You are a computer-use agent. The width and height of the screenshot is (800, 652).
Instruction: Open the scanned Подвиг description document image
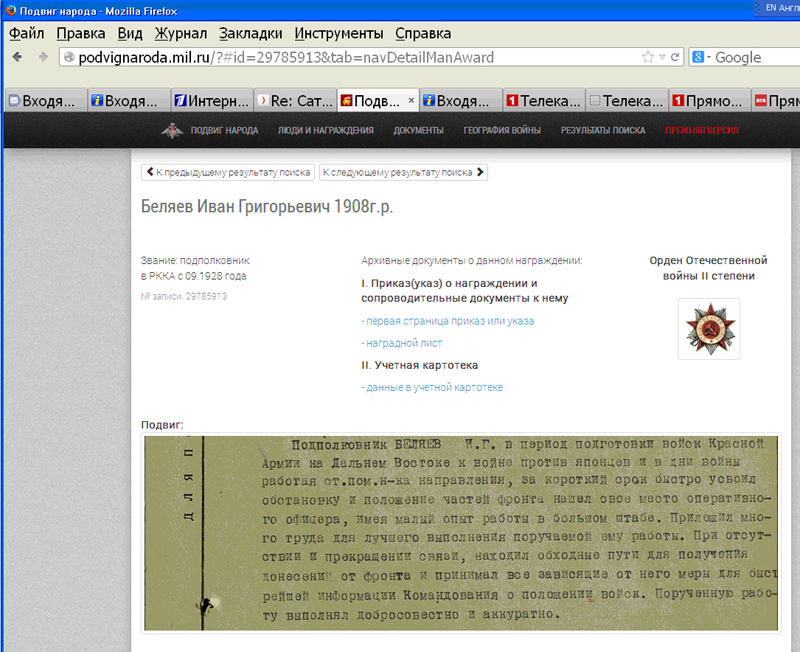pyautogui.click(x=461, y=533)
